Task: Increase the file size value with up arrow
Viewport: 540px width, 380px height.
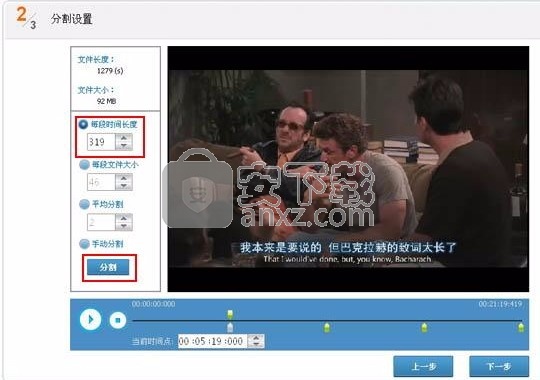Action: pyautogui.click(x=124, y=178)
